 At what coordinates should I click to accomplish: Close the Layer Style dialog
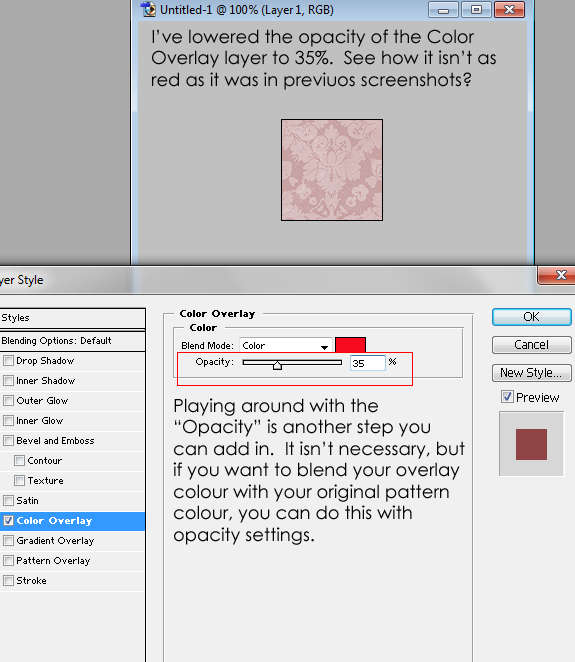click(558, 275)
